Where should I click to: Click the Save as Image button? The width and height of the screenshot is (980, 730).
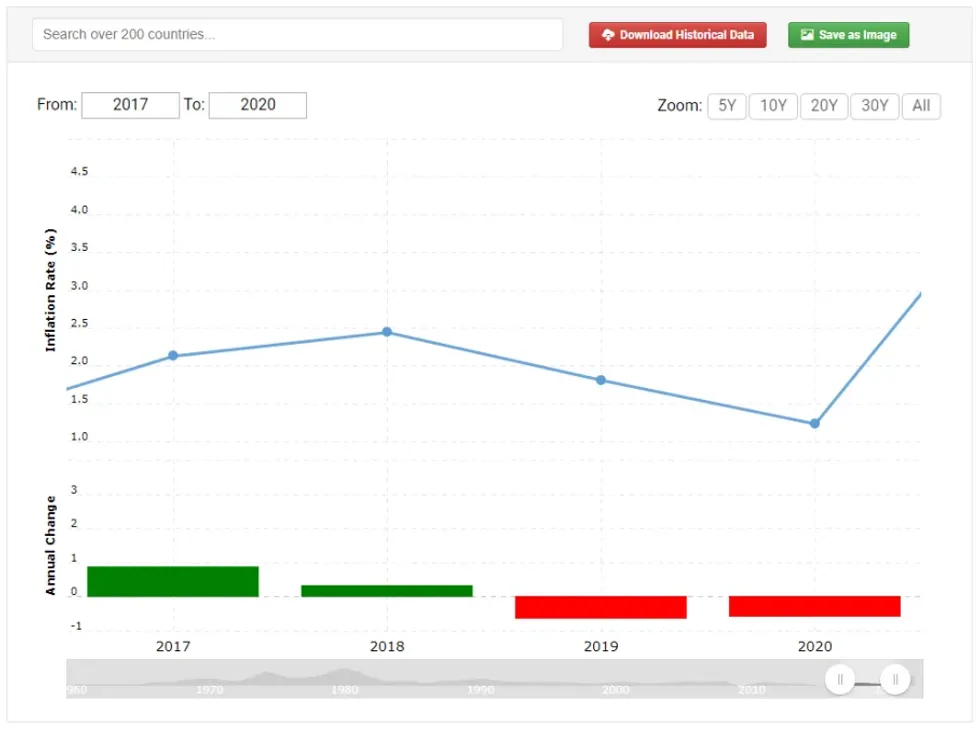pyautogui.click(x=848, y=35)
